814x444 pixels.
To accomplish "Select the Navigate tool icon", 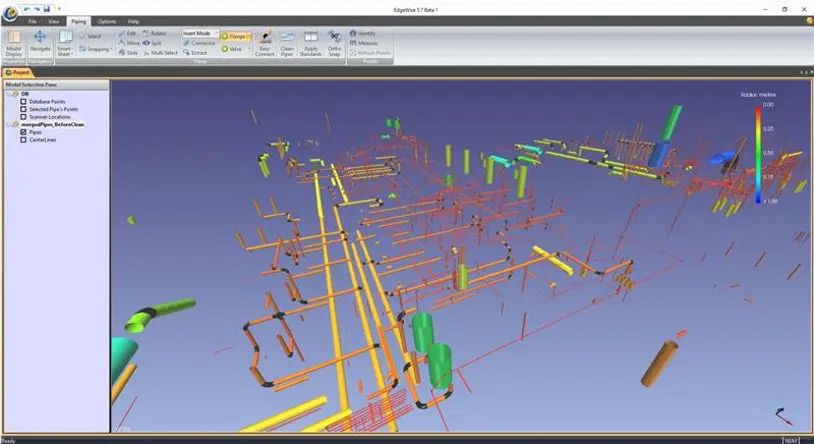I will pos(40,42).
